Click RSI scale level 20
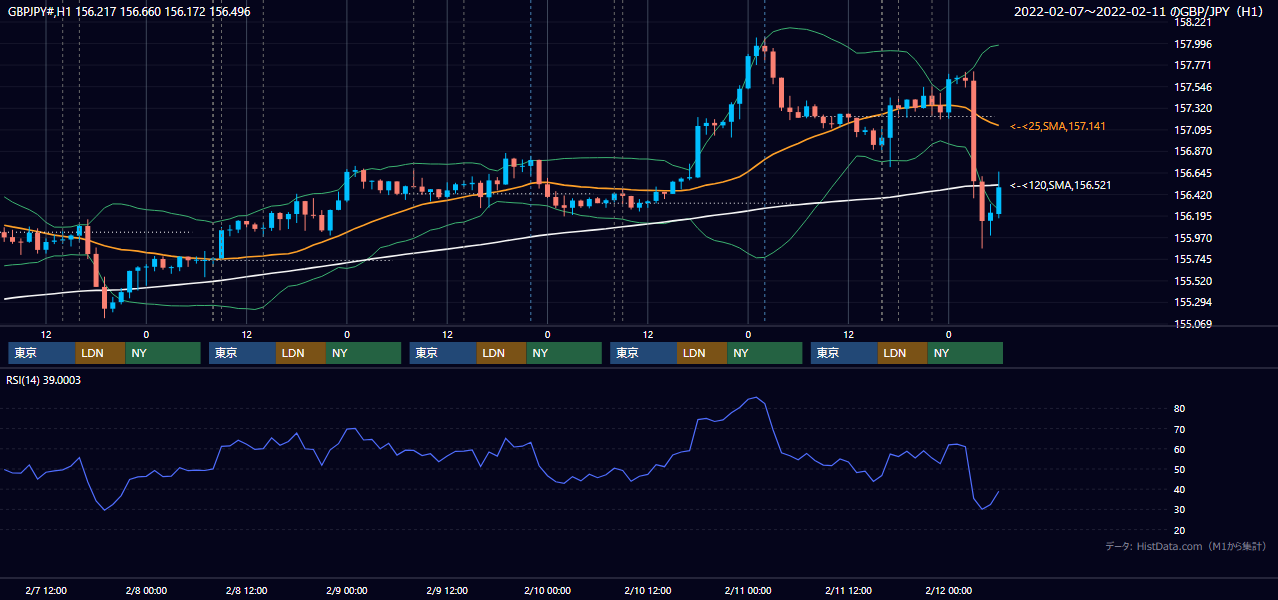Image resolution: width=1278 pixels, height=600 pixels. [x=1180, y=530]
